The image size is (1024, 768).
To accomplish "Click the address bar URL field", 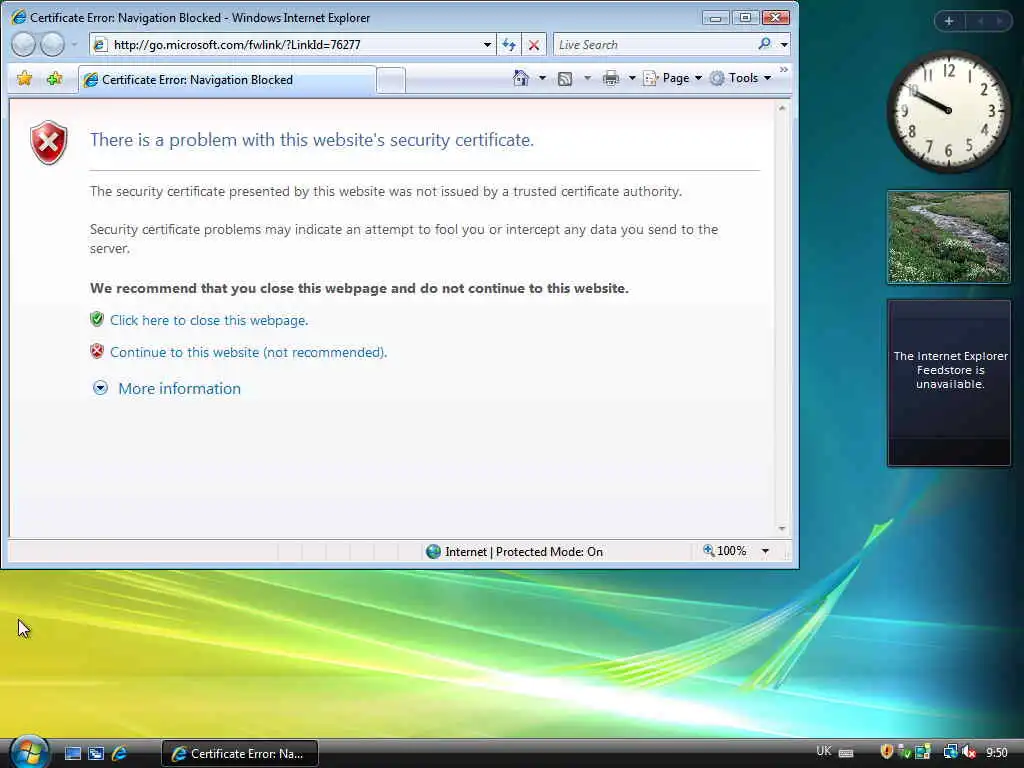I will coord(292,44).
